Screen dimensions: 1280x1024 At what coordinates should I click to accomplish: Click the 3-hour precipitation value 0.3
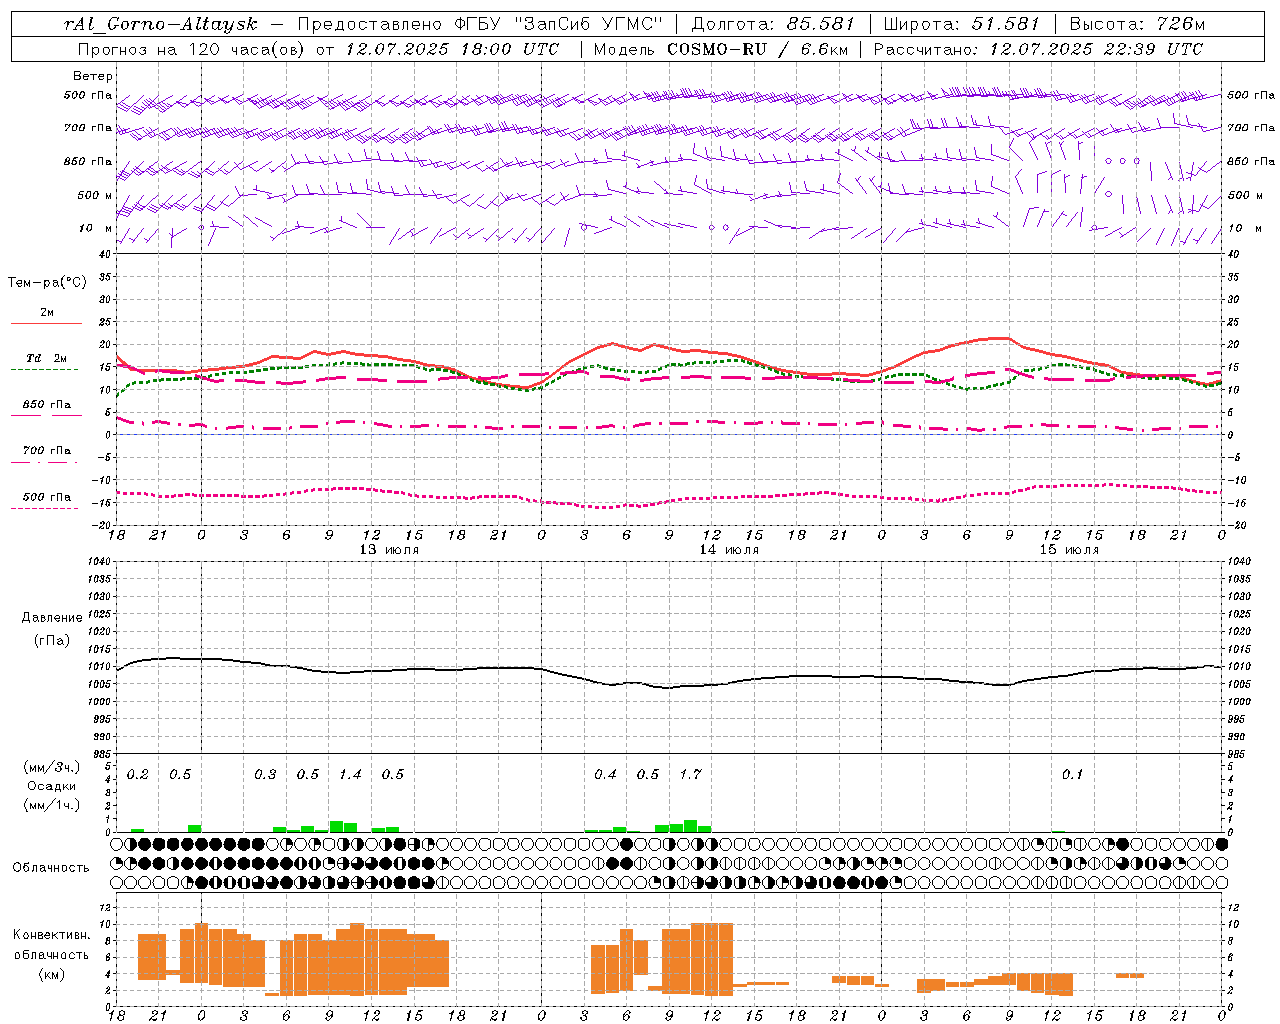click(x=265, y=774)
